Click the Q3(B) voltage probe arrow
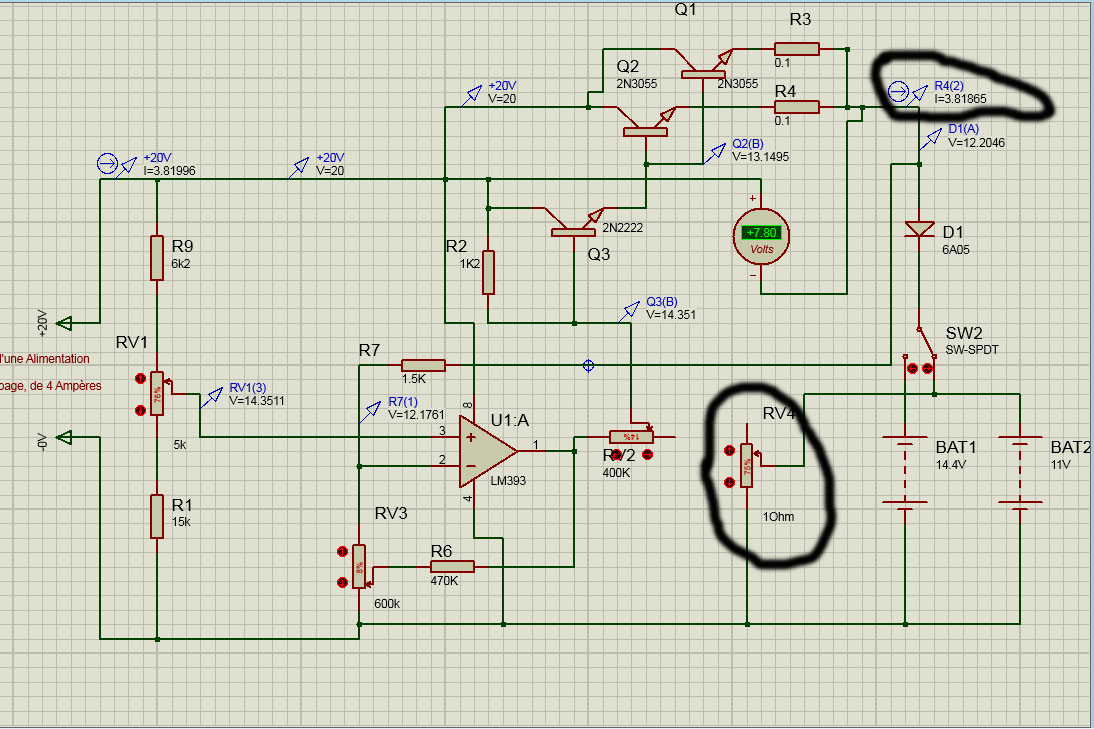 629,311
